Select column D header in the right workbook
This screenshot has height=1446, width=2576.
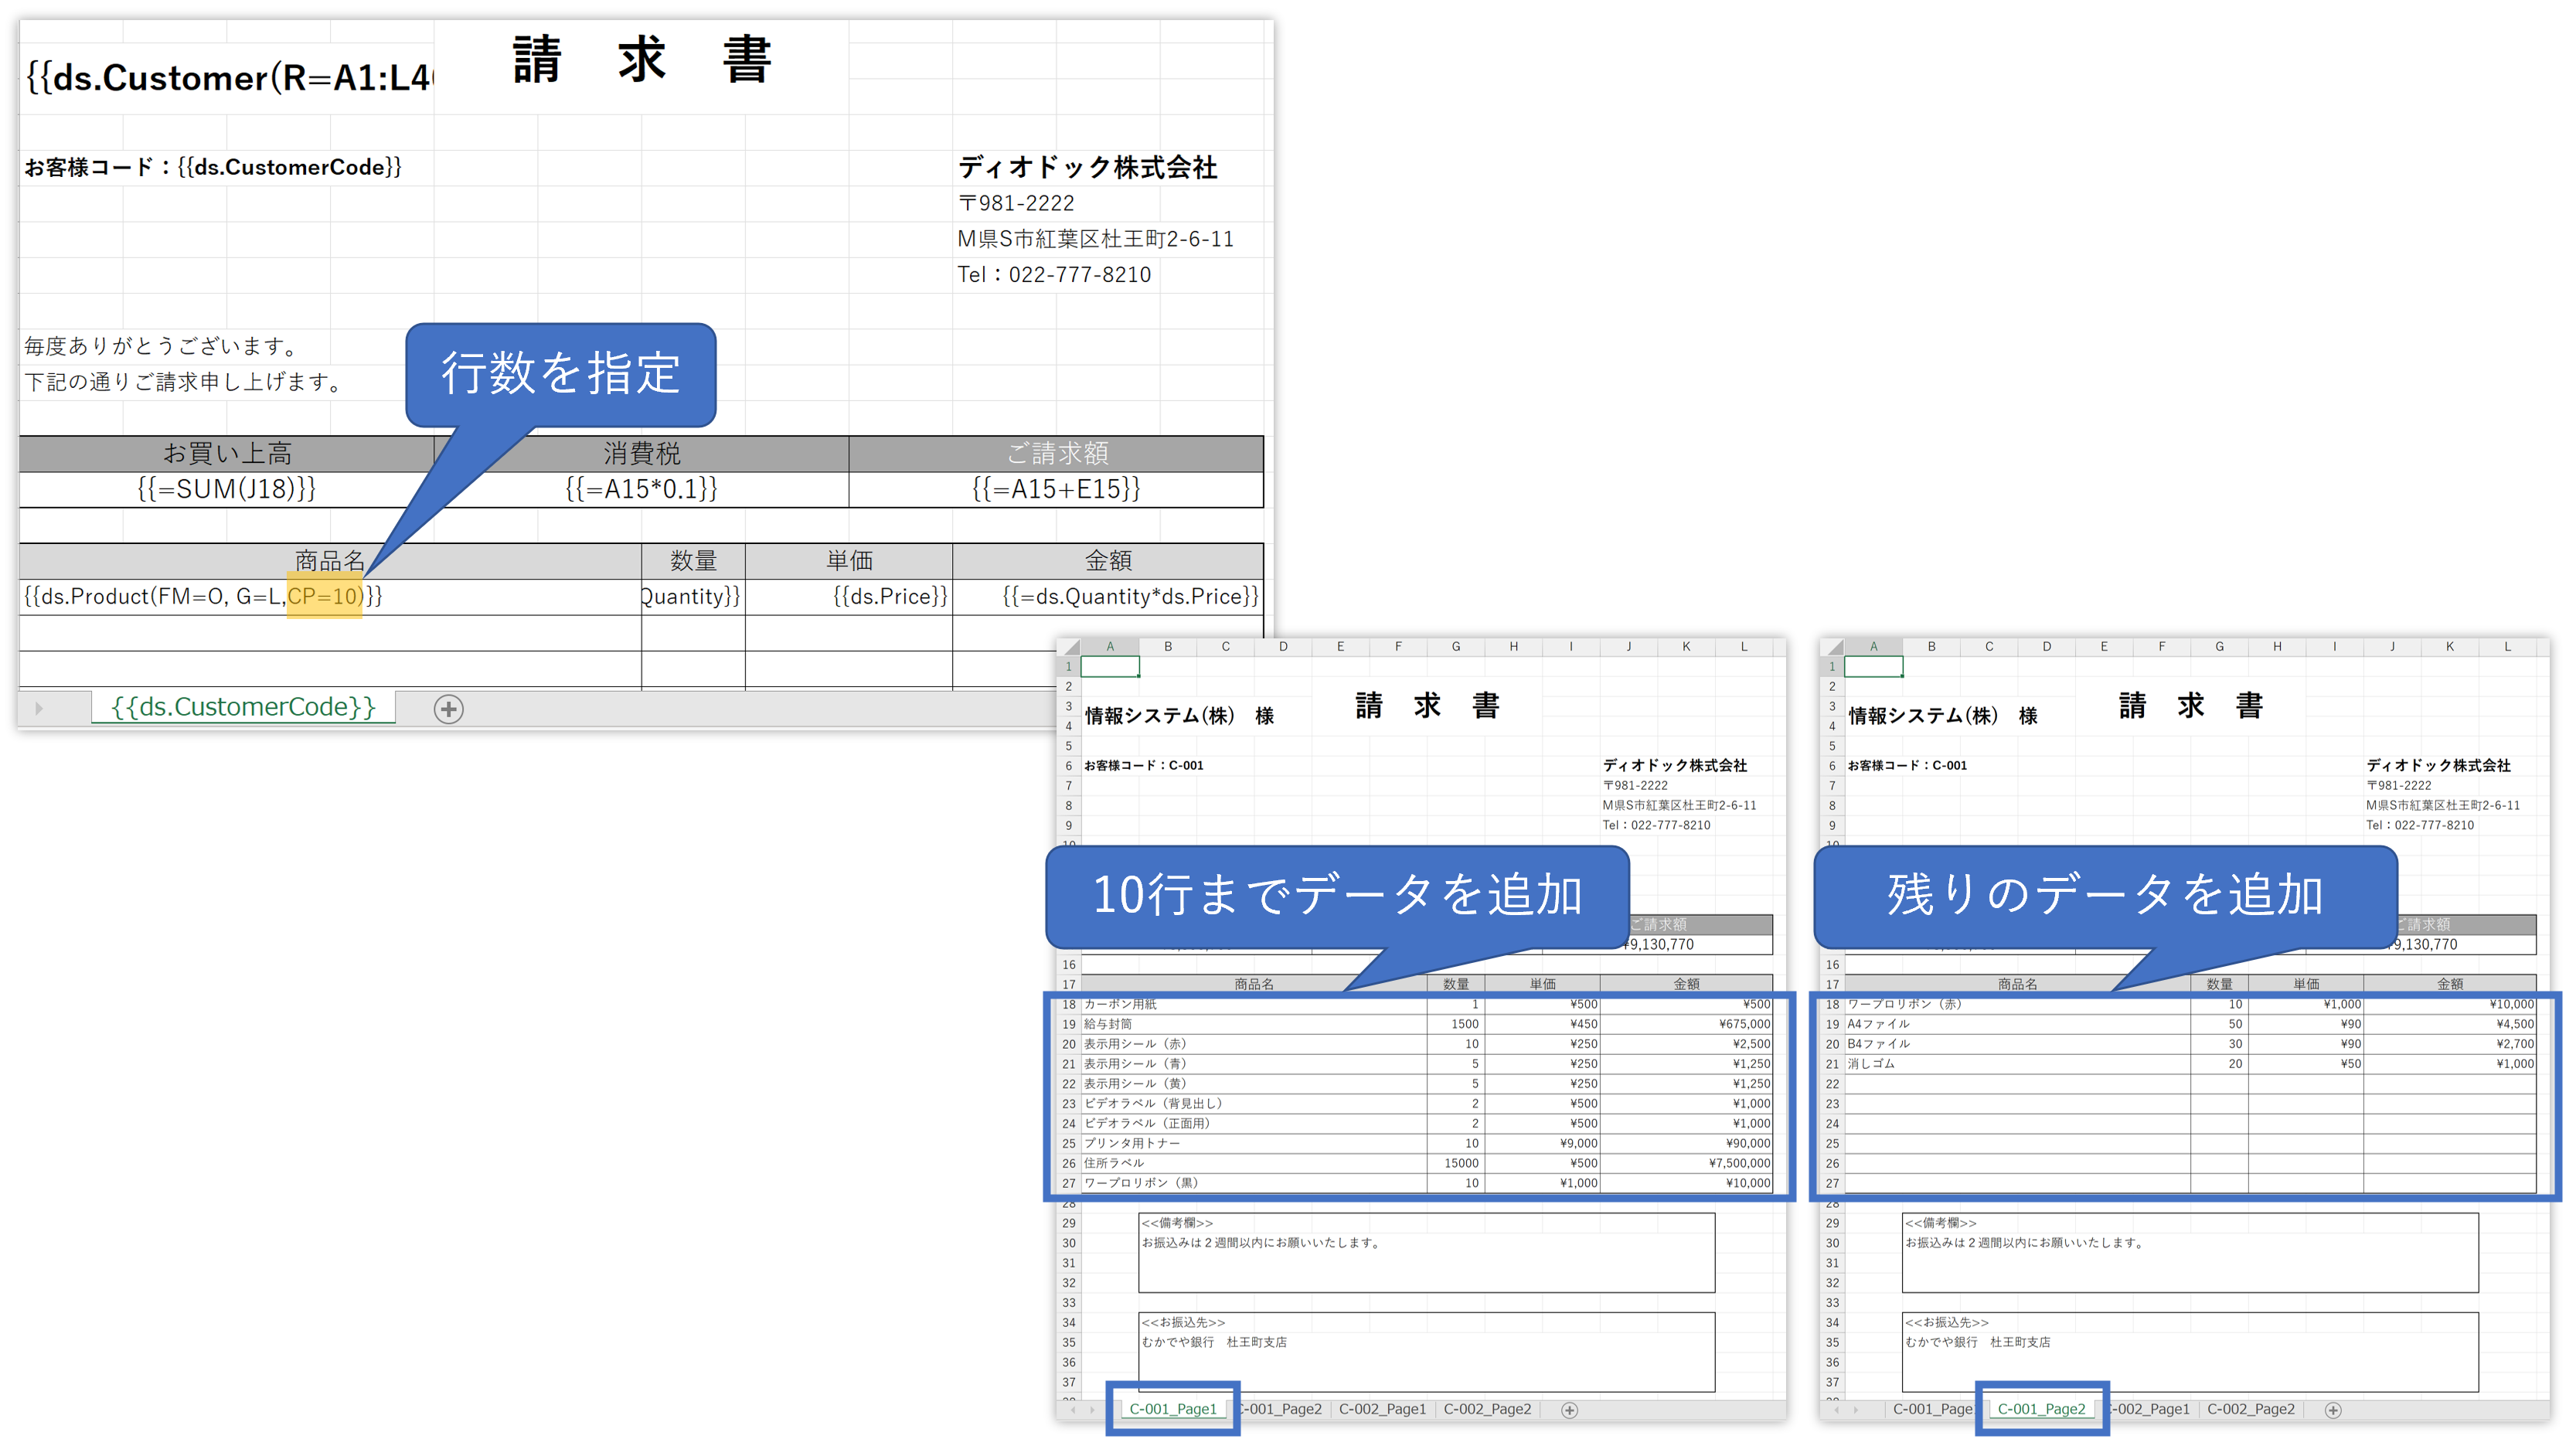2046,647
